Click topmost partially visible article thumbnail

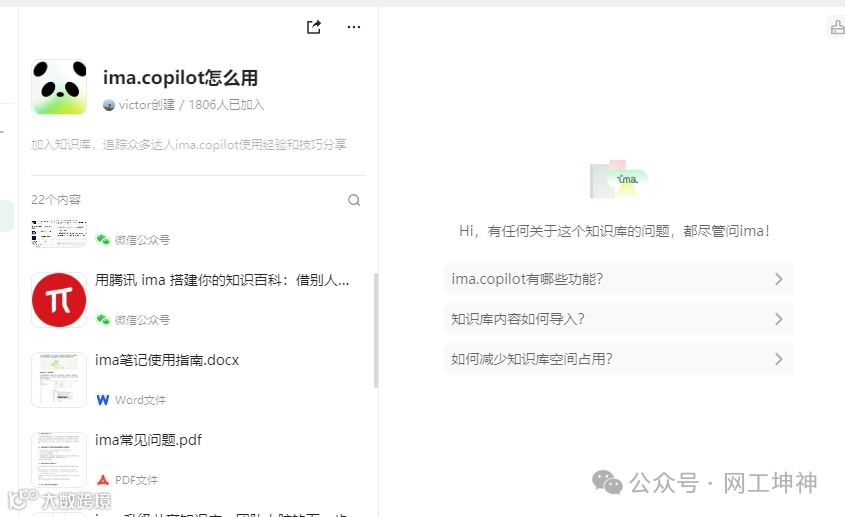click(x=59, y=233)
